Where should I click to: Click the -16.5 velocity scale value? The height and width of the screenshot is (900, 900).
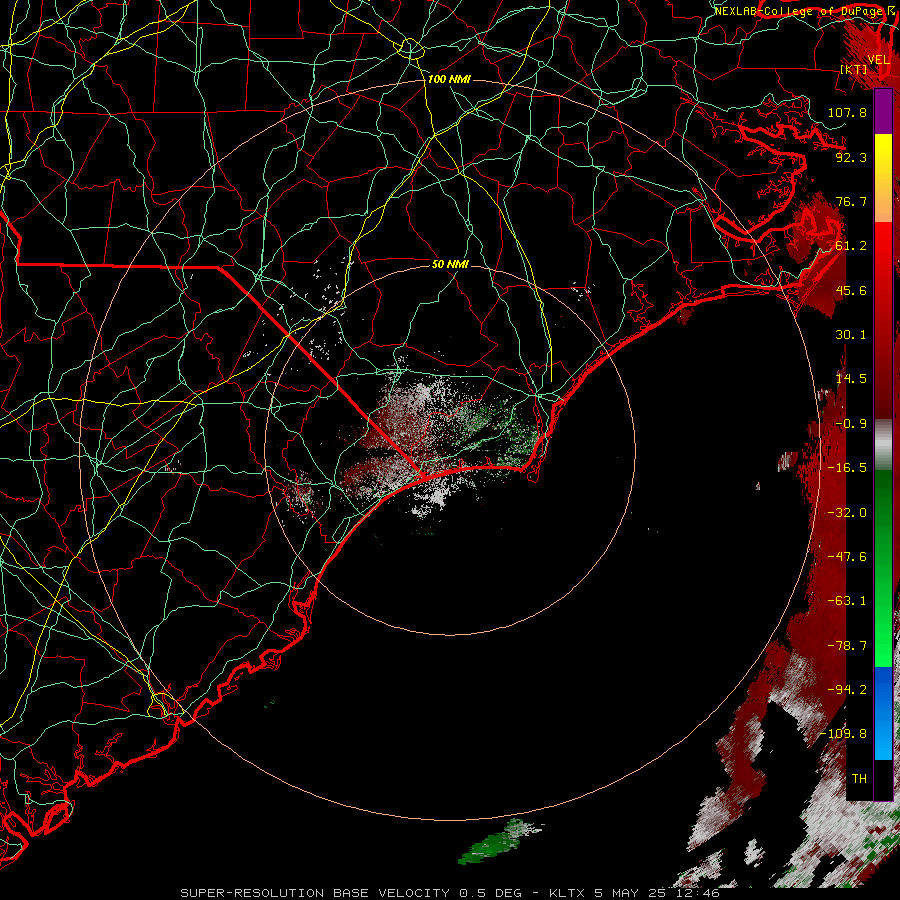pos(847,468)
